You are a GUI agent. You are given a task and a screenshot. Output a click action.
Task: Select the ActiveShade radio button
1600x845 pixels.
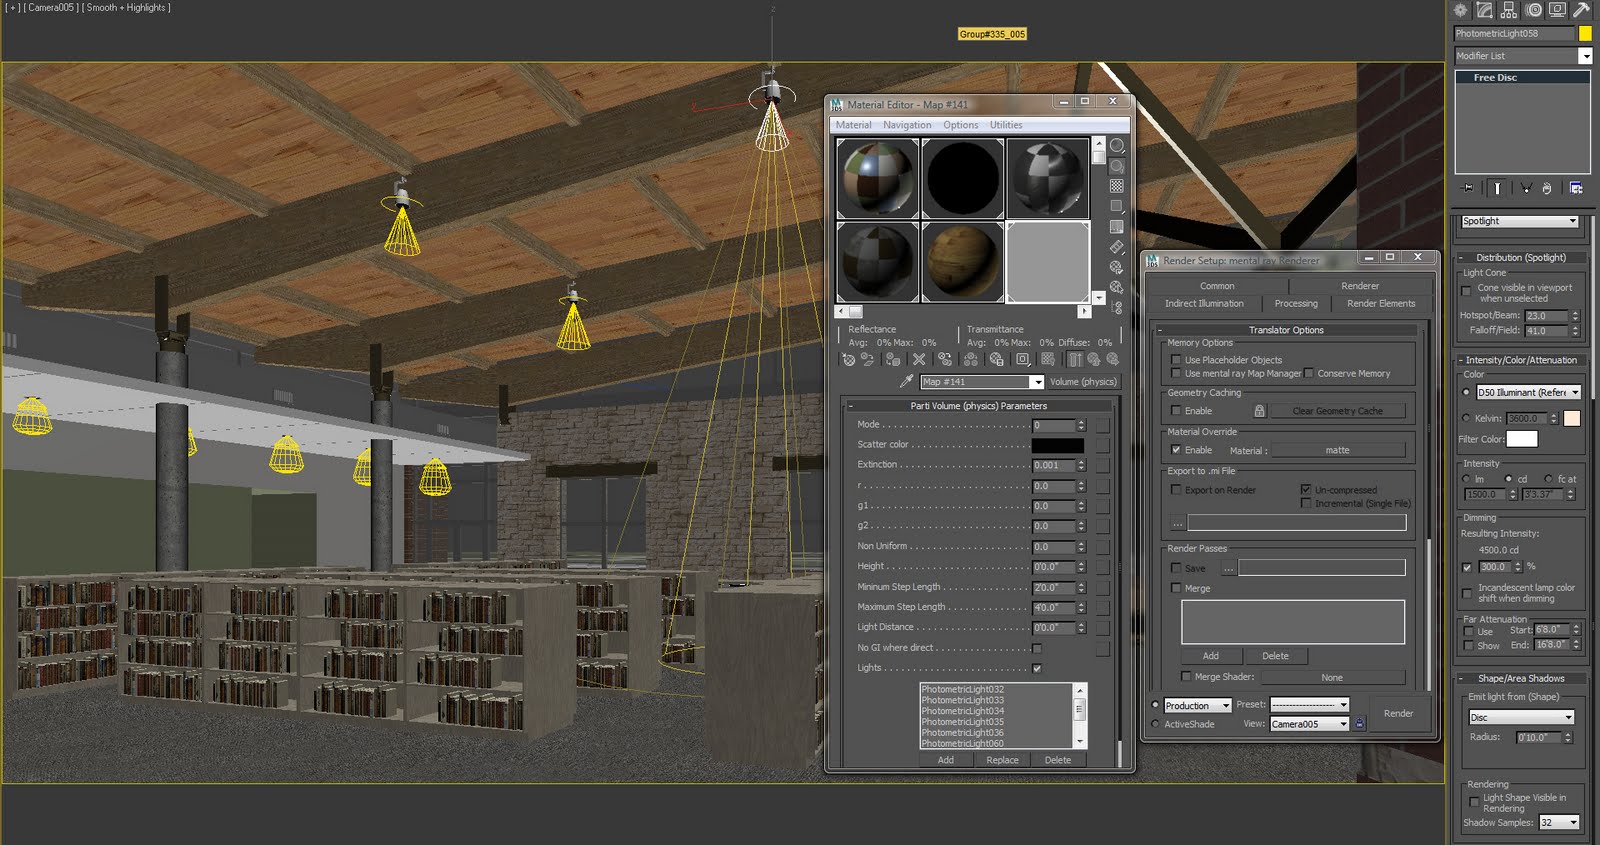1156,724
